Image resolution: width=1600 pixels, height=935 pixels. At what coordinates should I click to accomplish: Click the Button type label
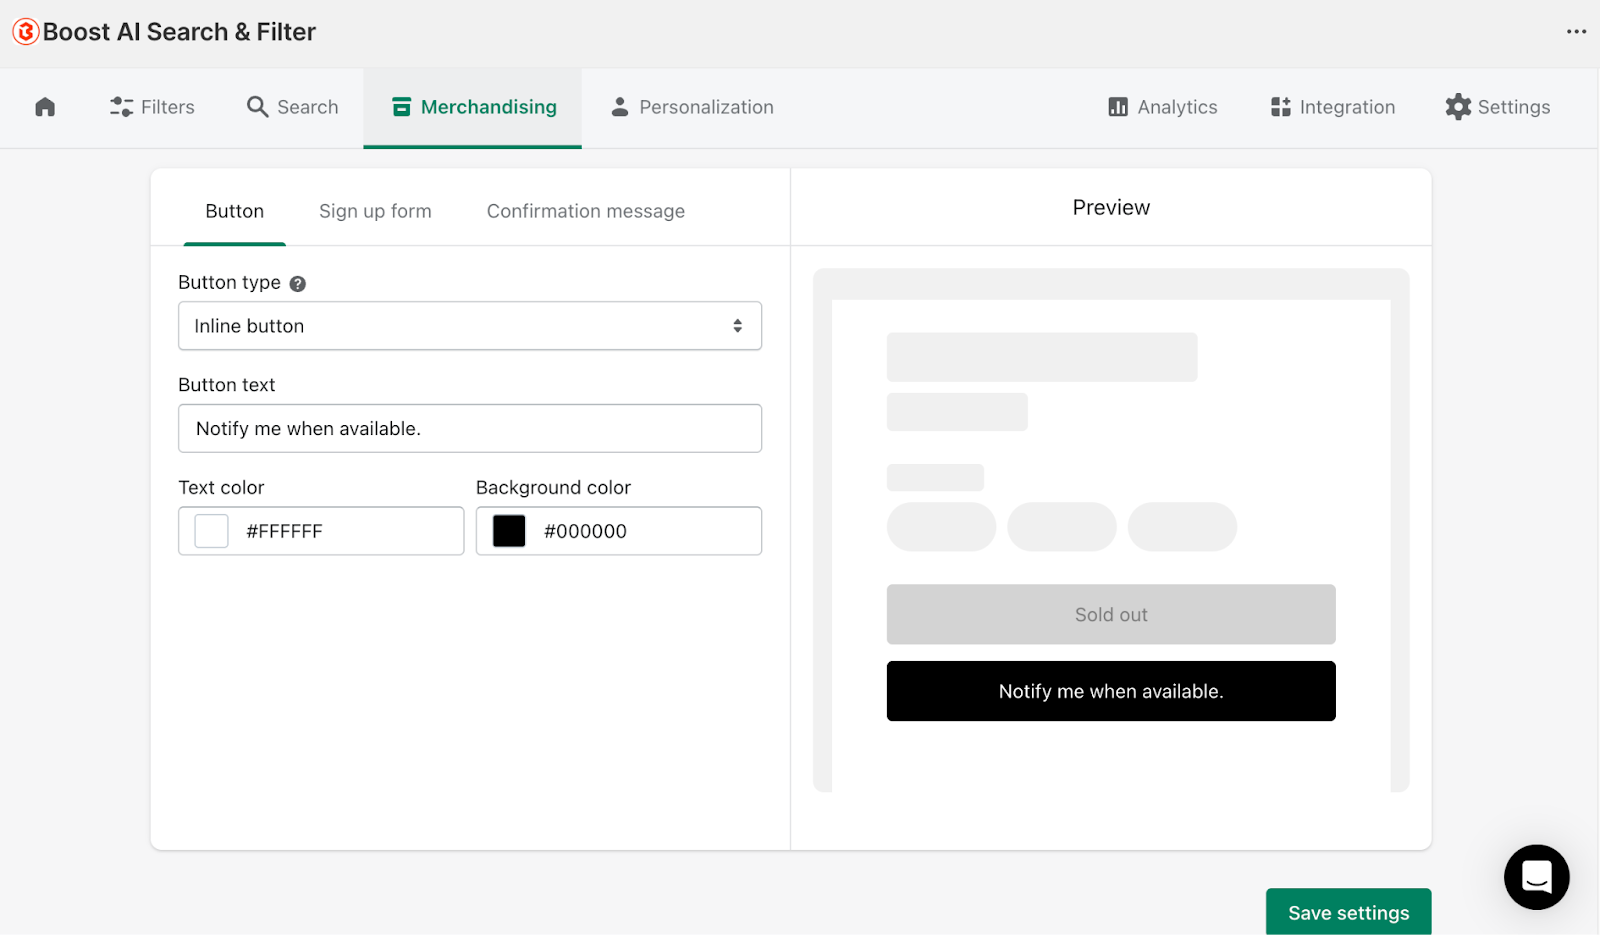tap(229, 283)
